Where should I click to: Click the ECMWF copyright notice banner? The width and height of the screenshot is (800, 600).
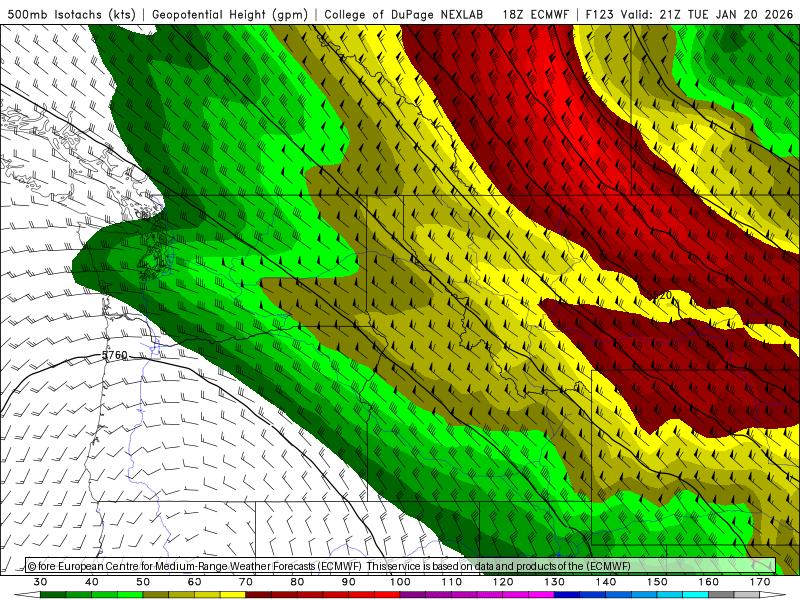point(401,566)
